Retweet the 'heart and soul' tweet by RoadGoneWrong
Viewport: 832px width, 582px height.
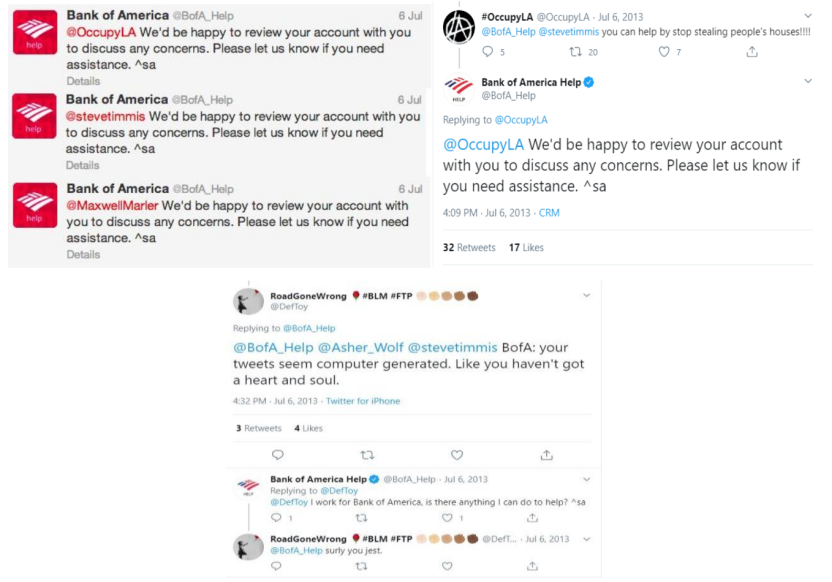coord(367,455)
